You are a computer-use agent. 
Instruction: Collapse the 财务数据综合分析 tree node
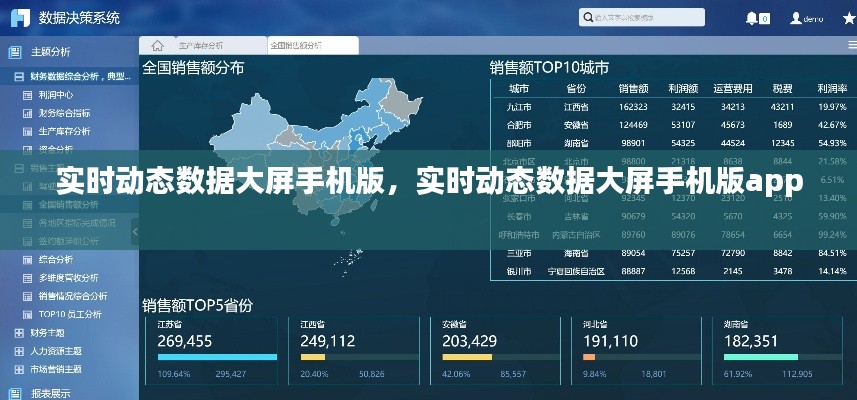[x=18, y=77]
